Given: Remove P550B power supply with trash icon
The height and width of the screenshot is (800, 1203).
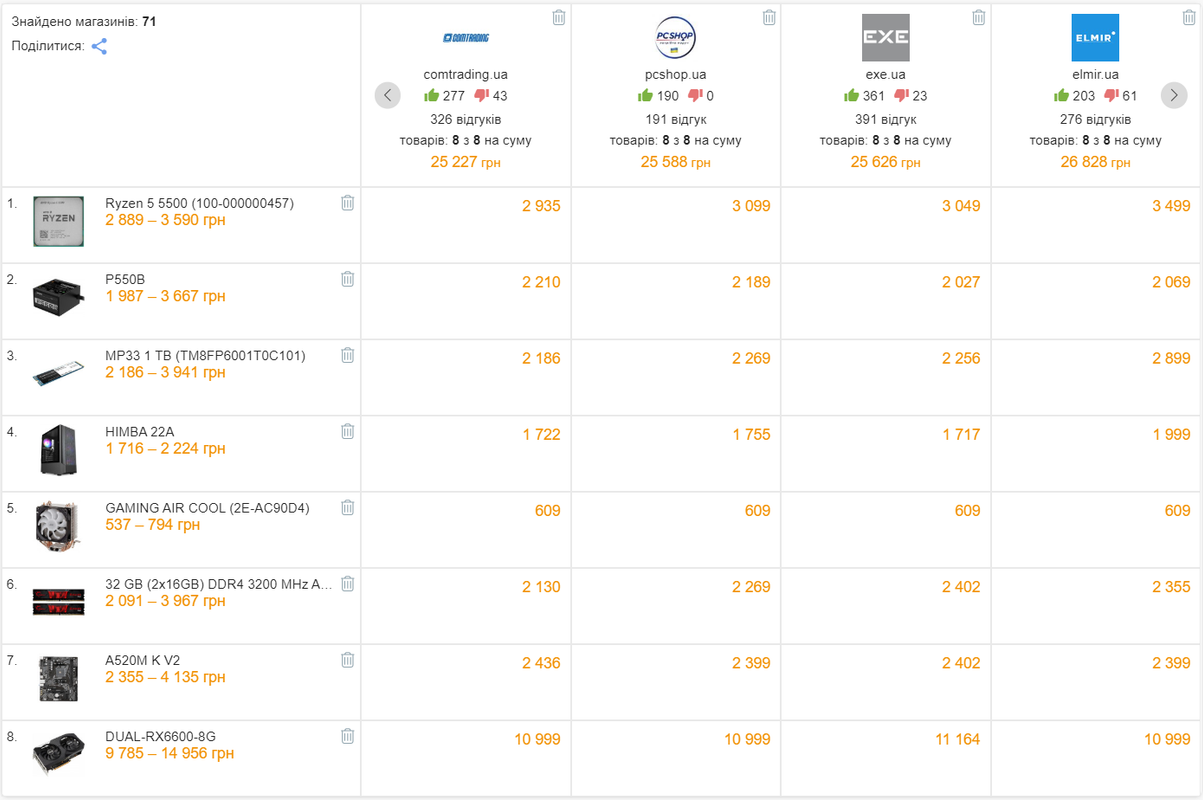Looking at the screenshot, I should coord(347,279).
